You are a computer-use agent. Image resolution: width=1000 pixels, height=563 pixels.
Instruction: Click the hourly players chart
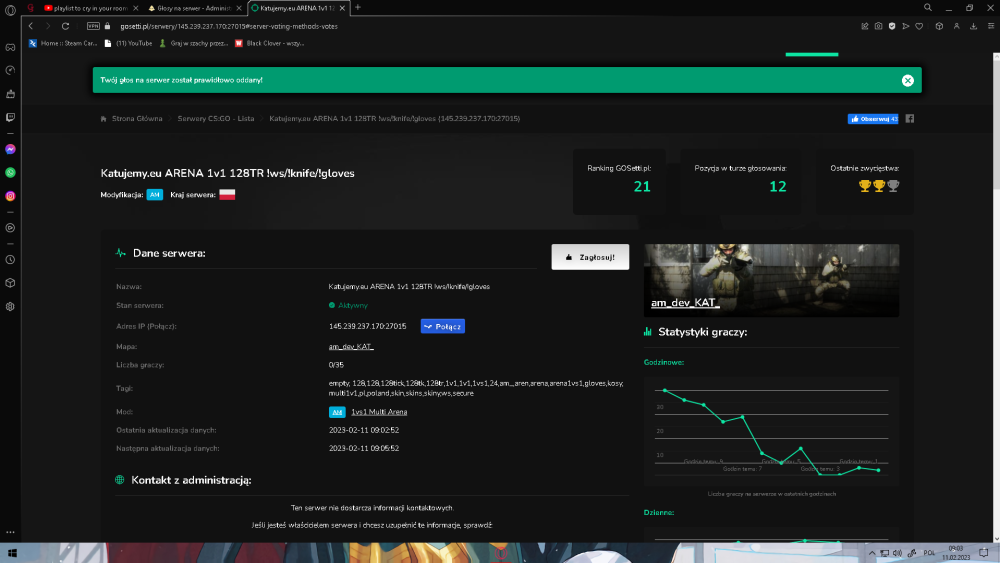[771, 431]
